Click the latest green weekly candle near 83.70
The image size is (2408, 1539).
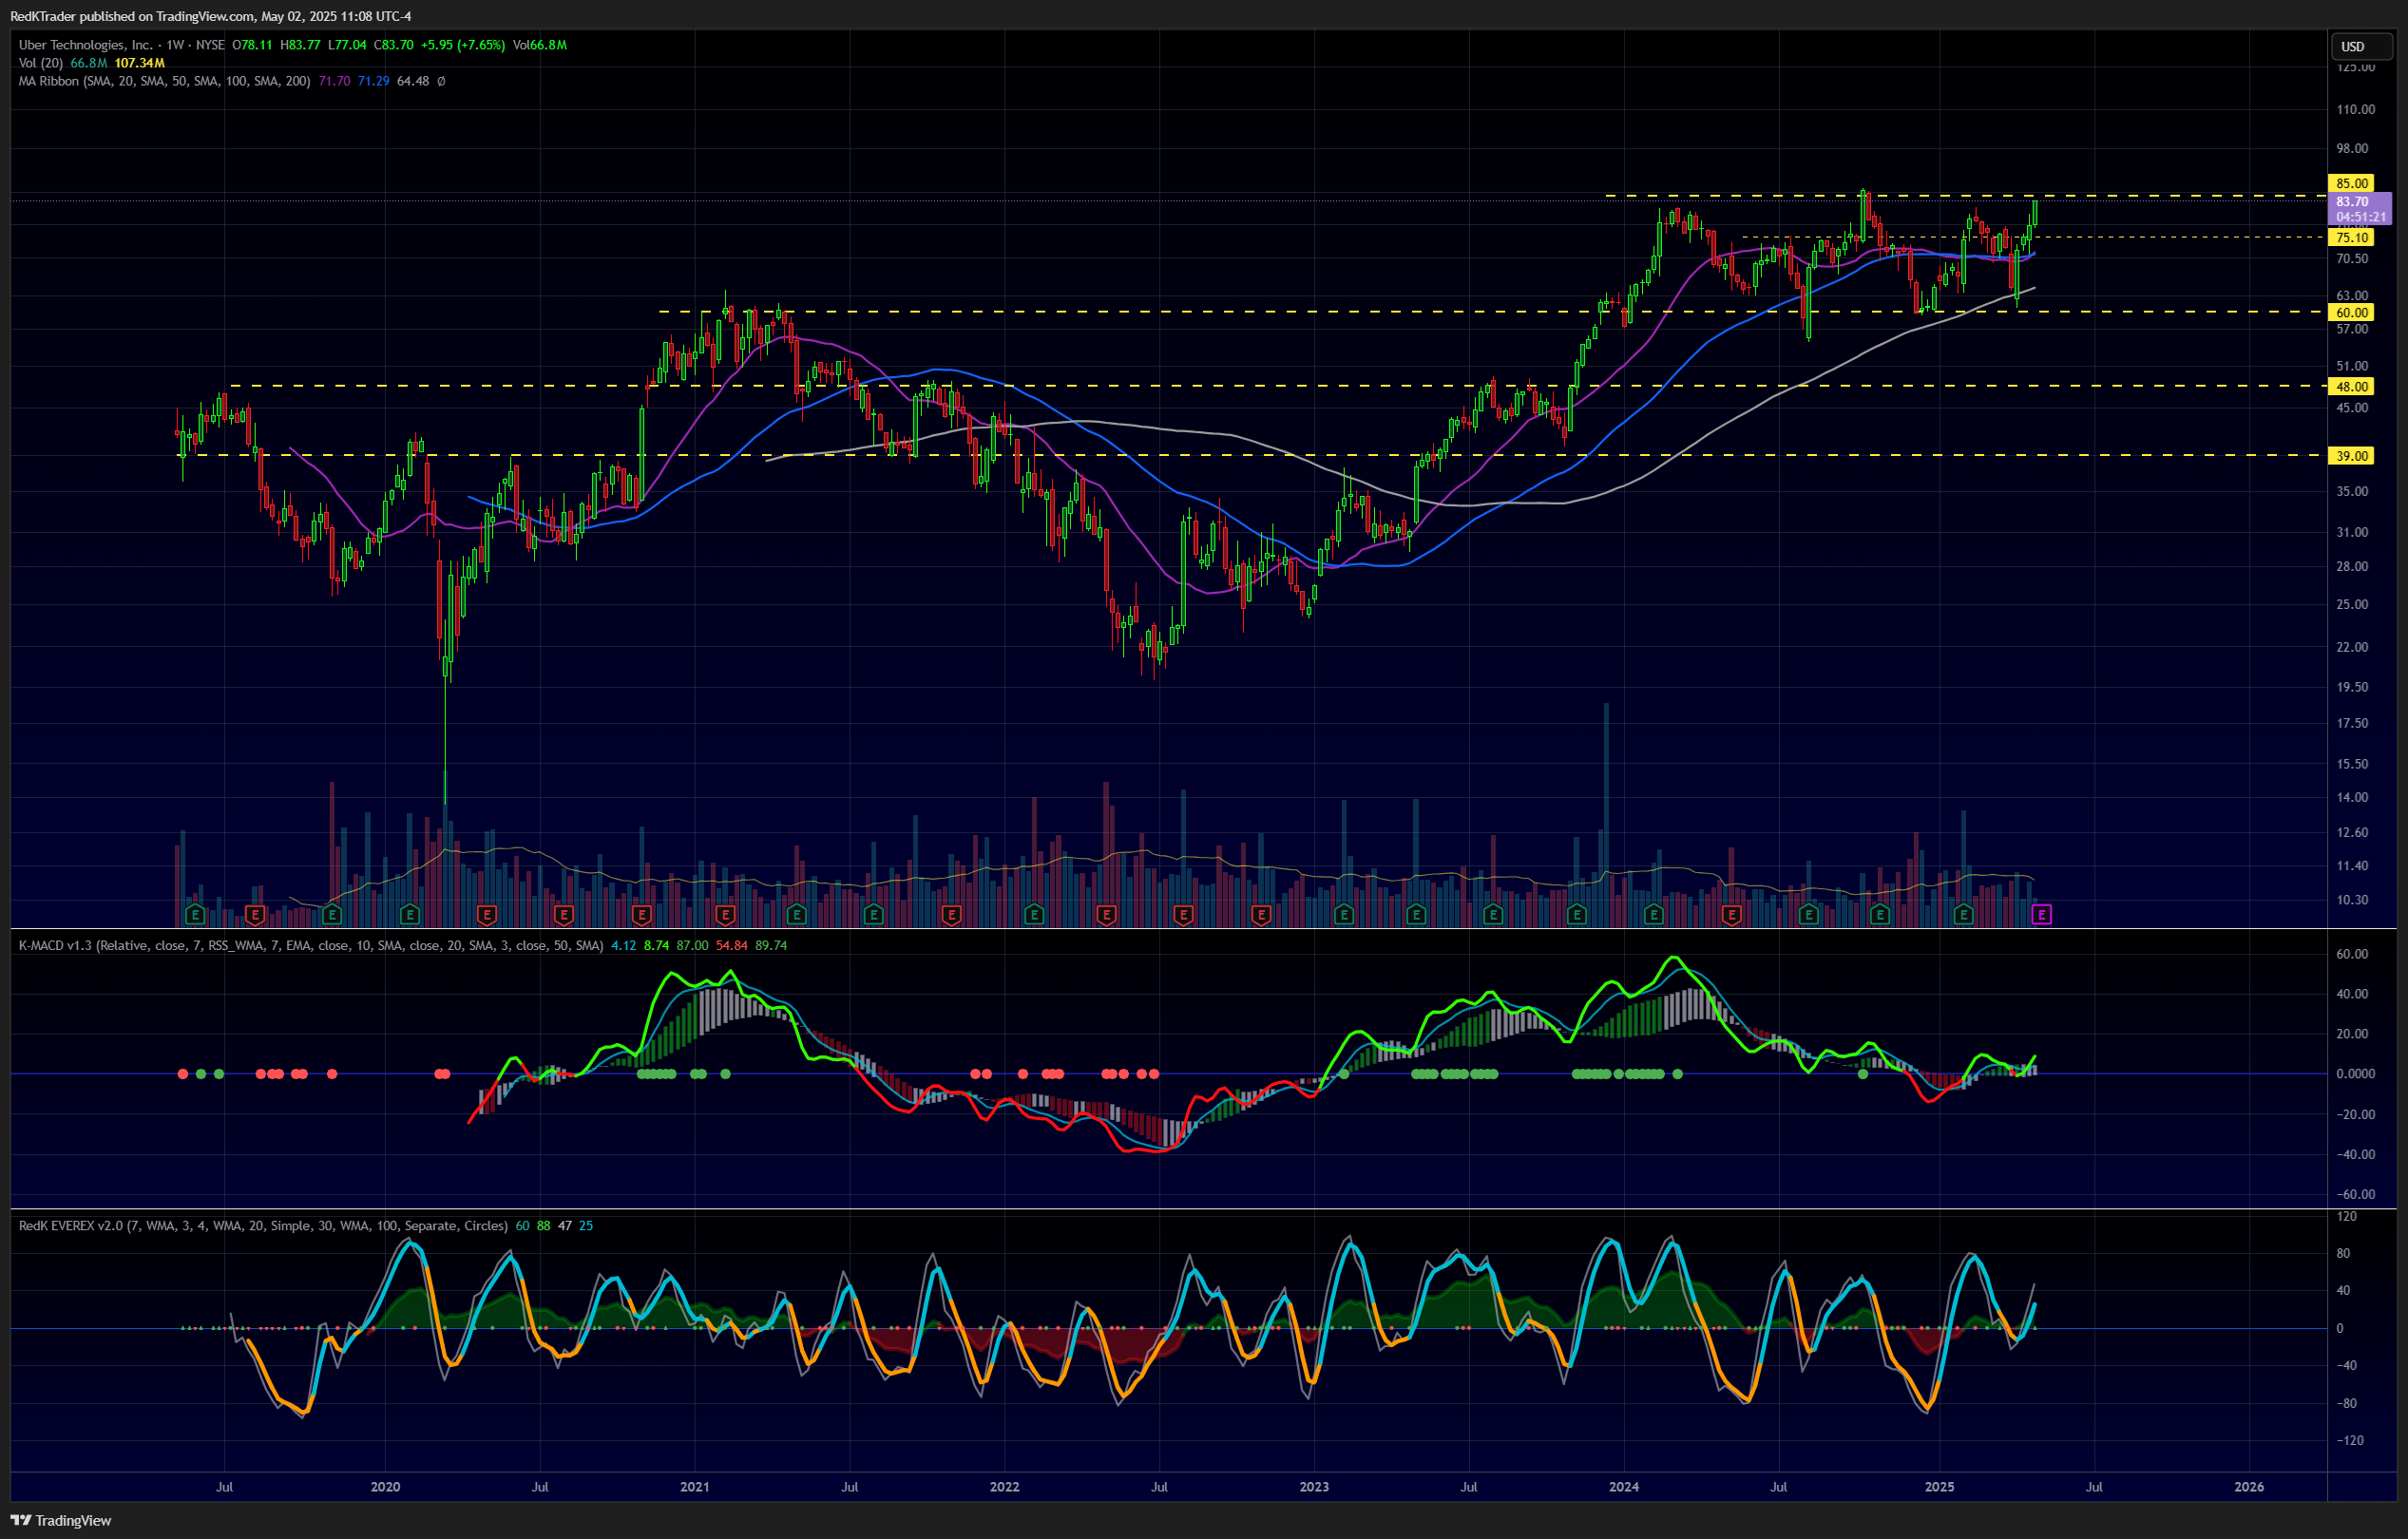(2035, 213)
